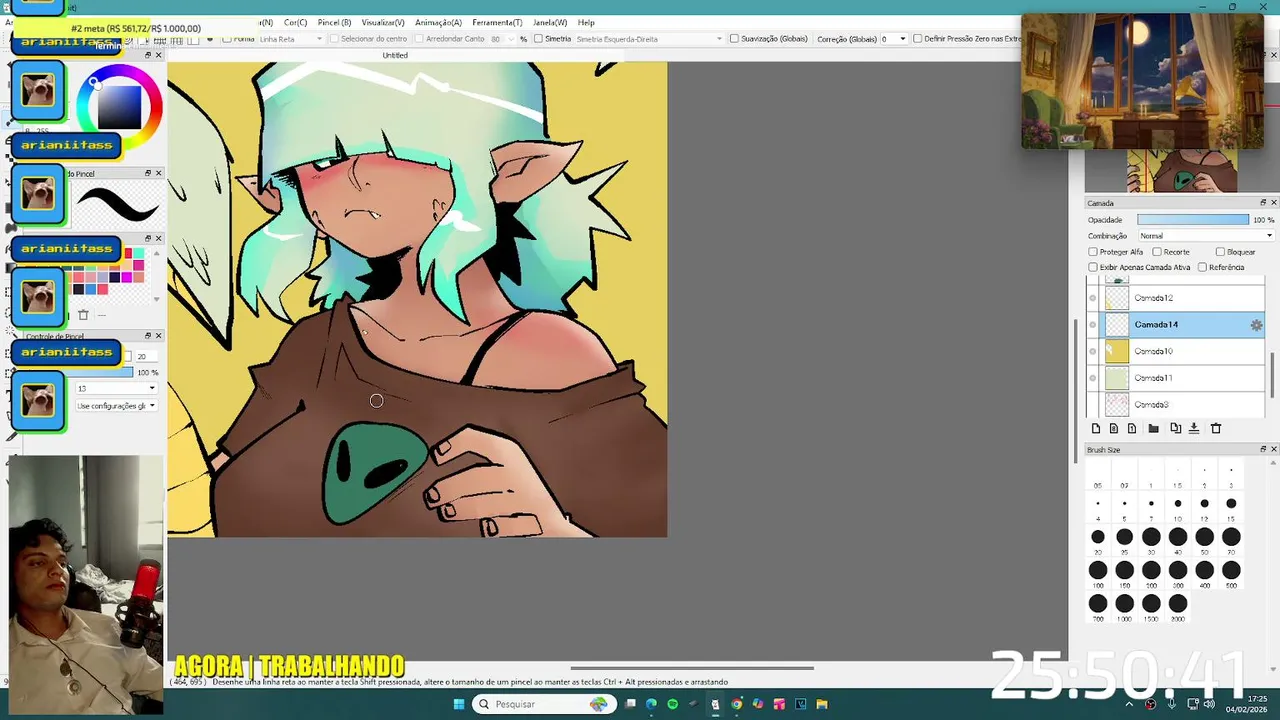Screen dimensions: 1280x720
Task: Add a new 1-bit layer
Action: click(1132, 428)
